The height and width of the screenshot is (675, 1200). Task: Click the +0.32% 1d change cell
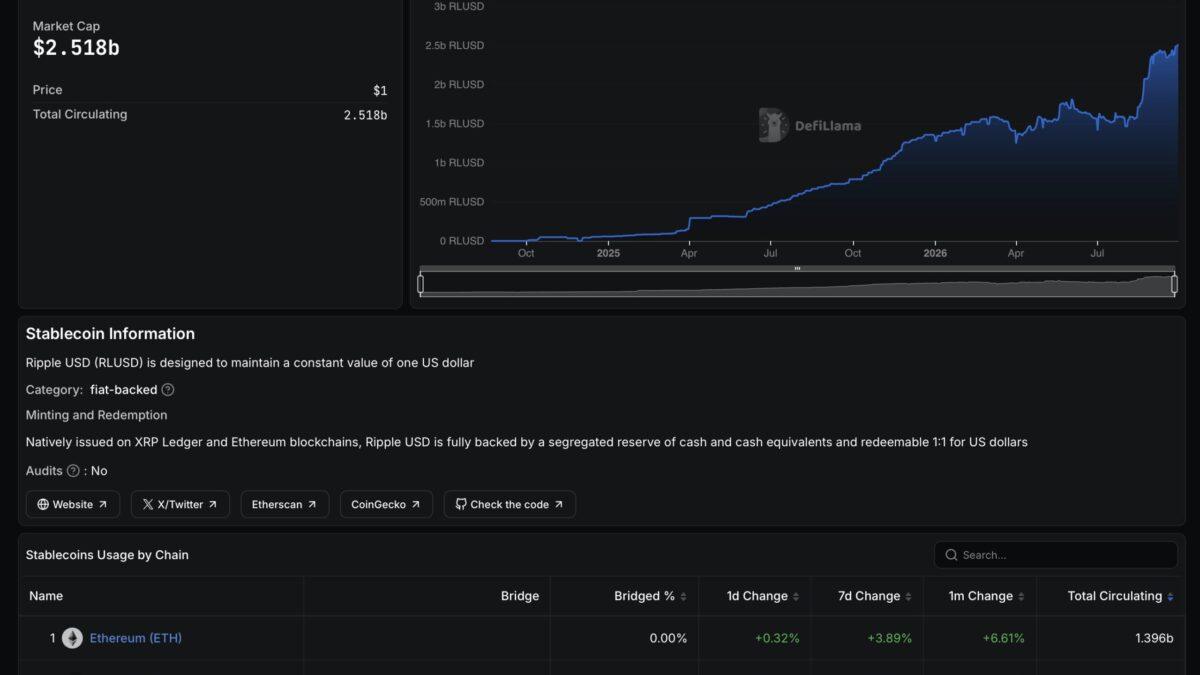[x=777, y=638]
